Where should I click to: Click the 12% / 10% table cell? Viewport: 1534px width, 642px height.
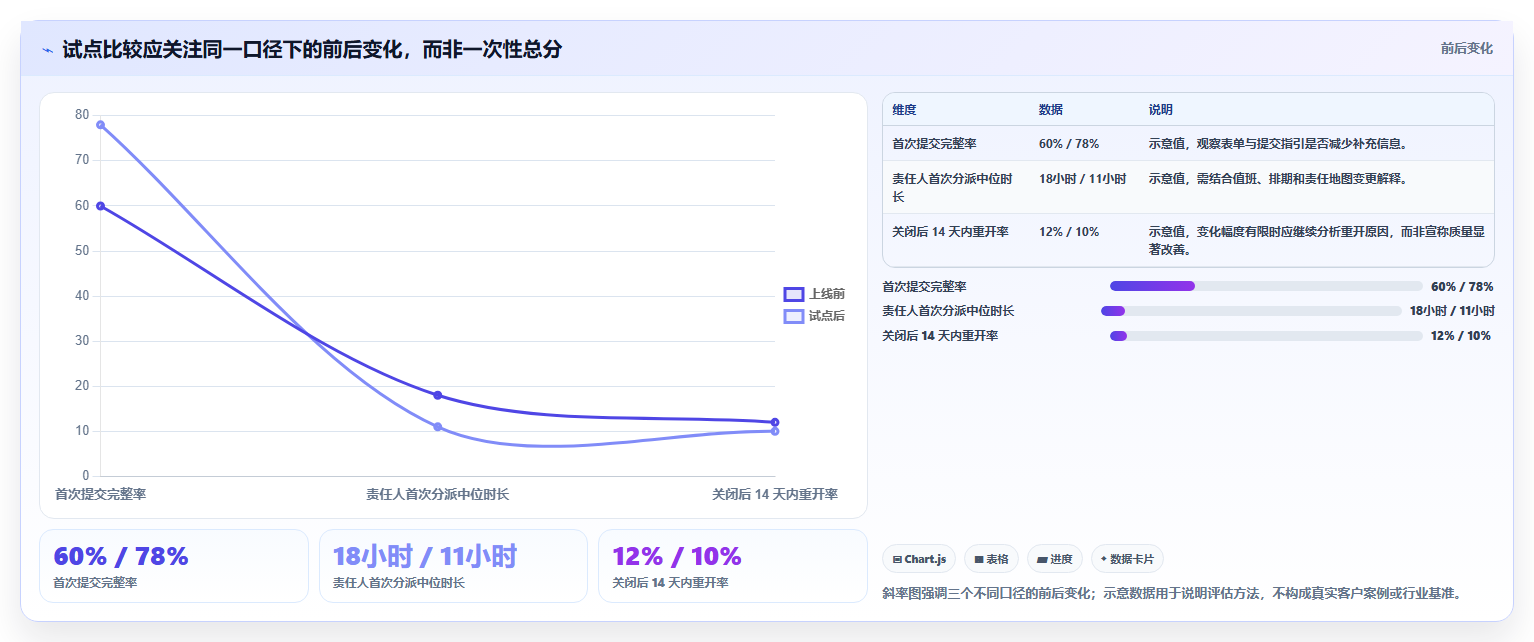coord(1069,232)
